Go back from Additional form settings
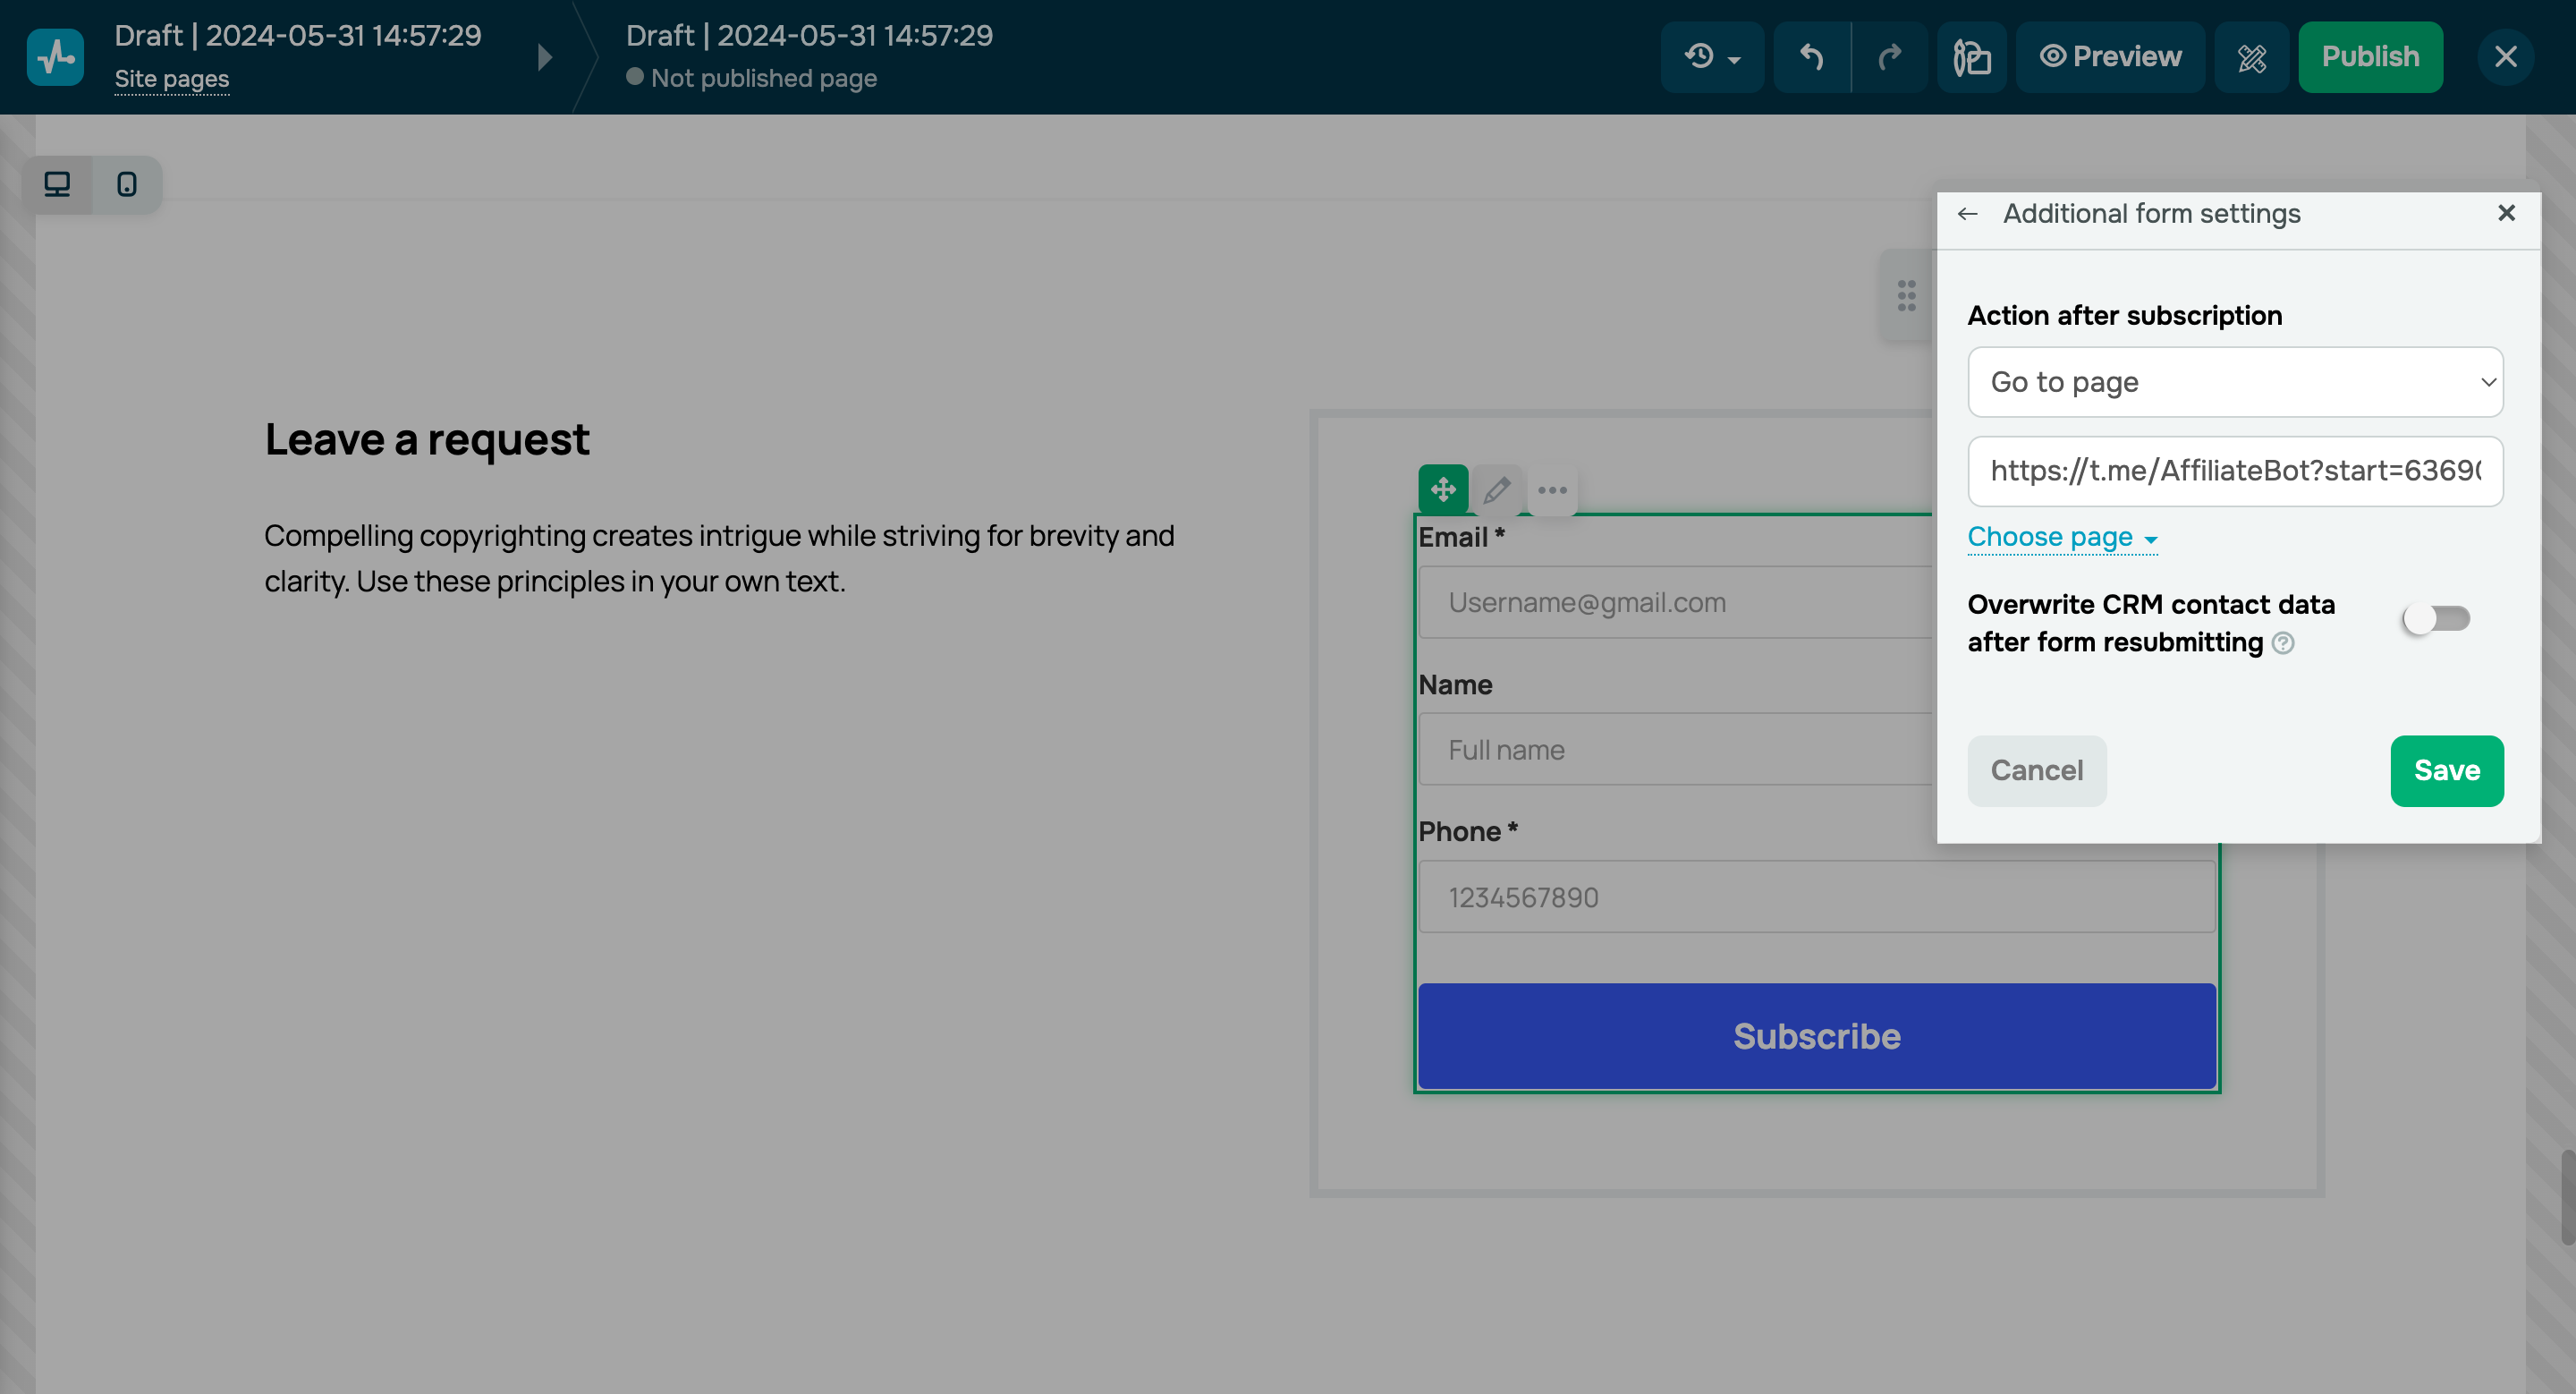2576x1394 pixels. (1969, 214)
